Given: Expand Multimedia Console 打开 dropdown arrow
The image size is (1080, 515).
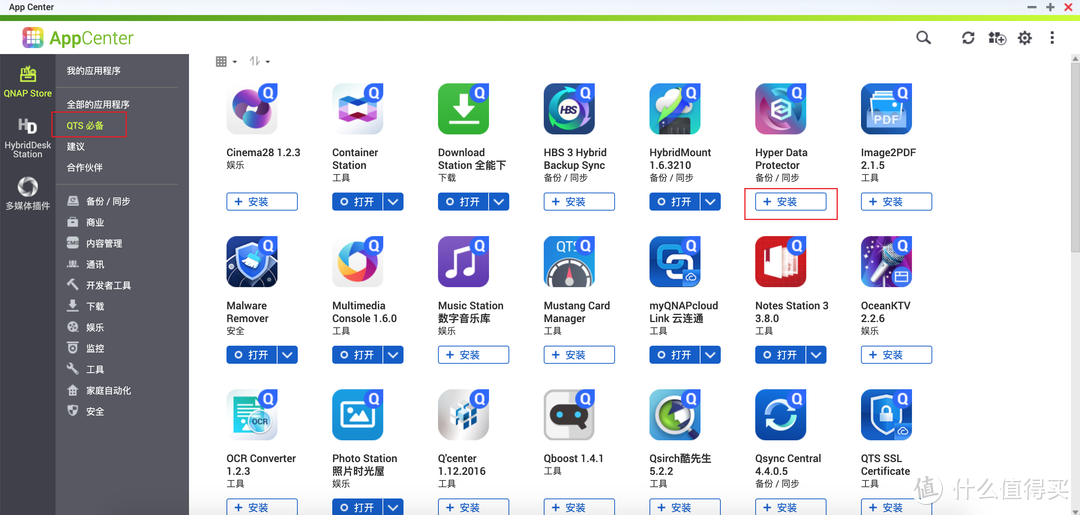Looking at the screenshot, I should [393, 355].
